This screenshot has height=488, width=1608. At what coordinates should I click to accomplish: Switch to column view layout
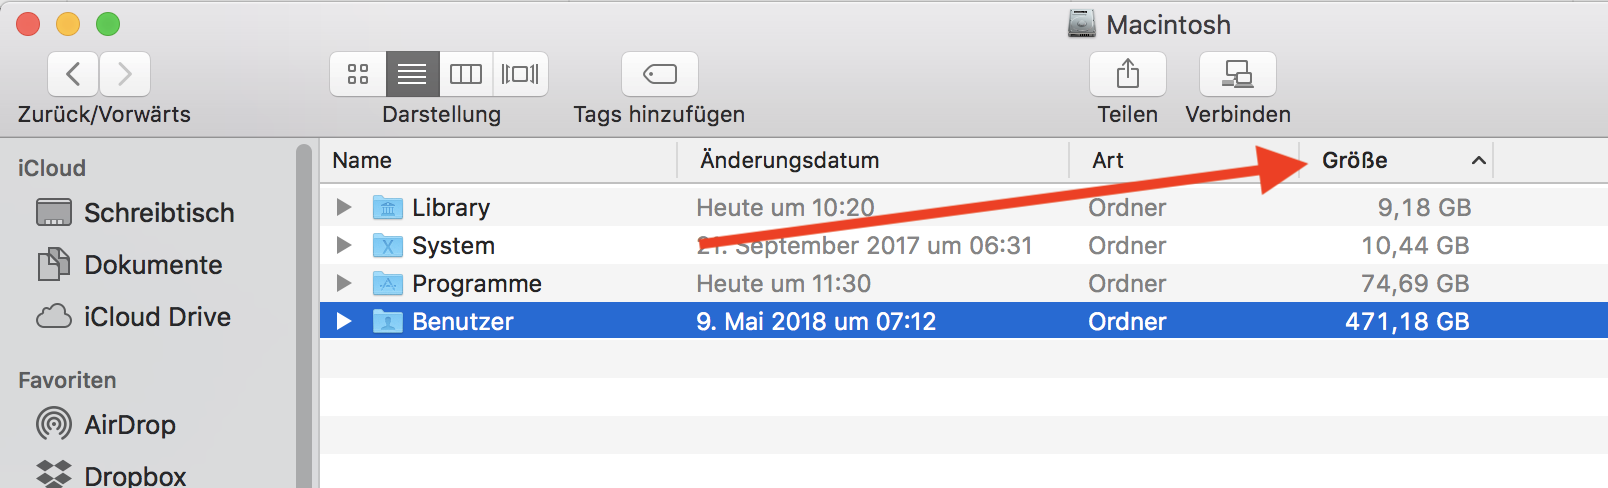click(x=466, y=74)
